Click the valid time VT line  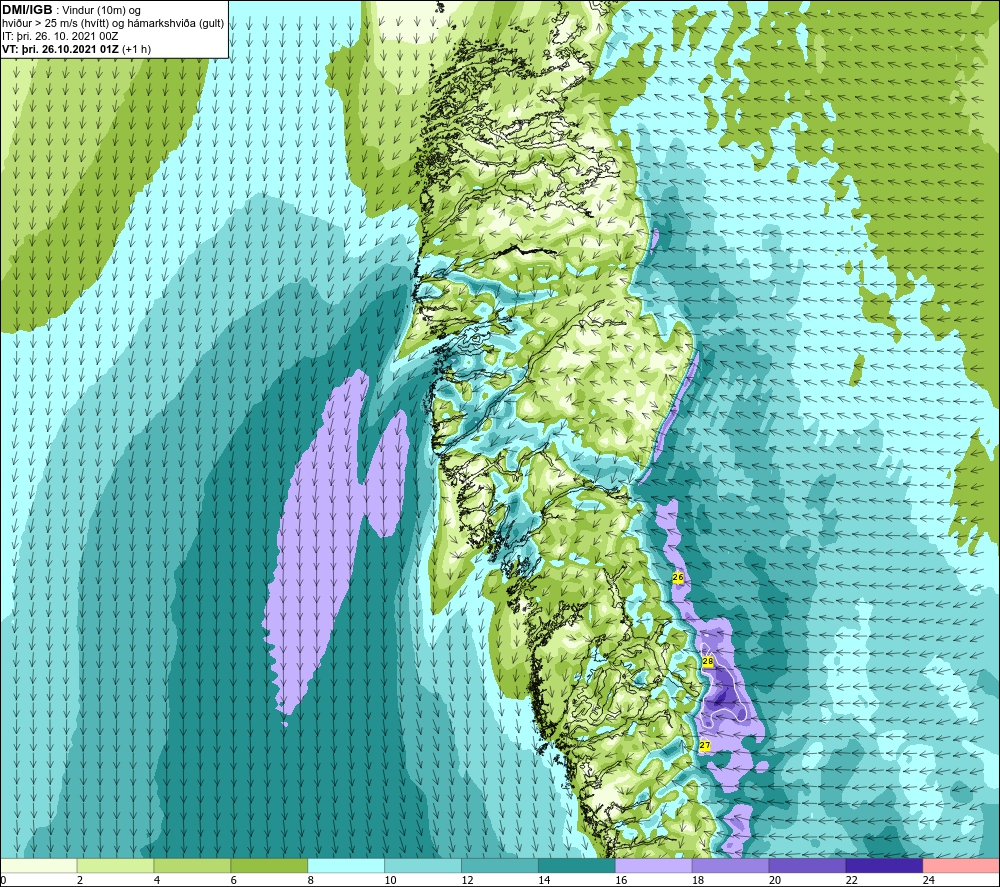pyautogui.click(x=77, y=49)
